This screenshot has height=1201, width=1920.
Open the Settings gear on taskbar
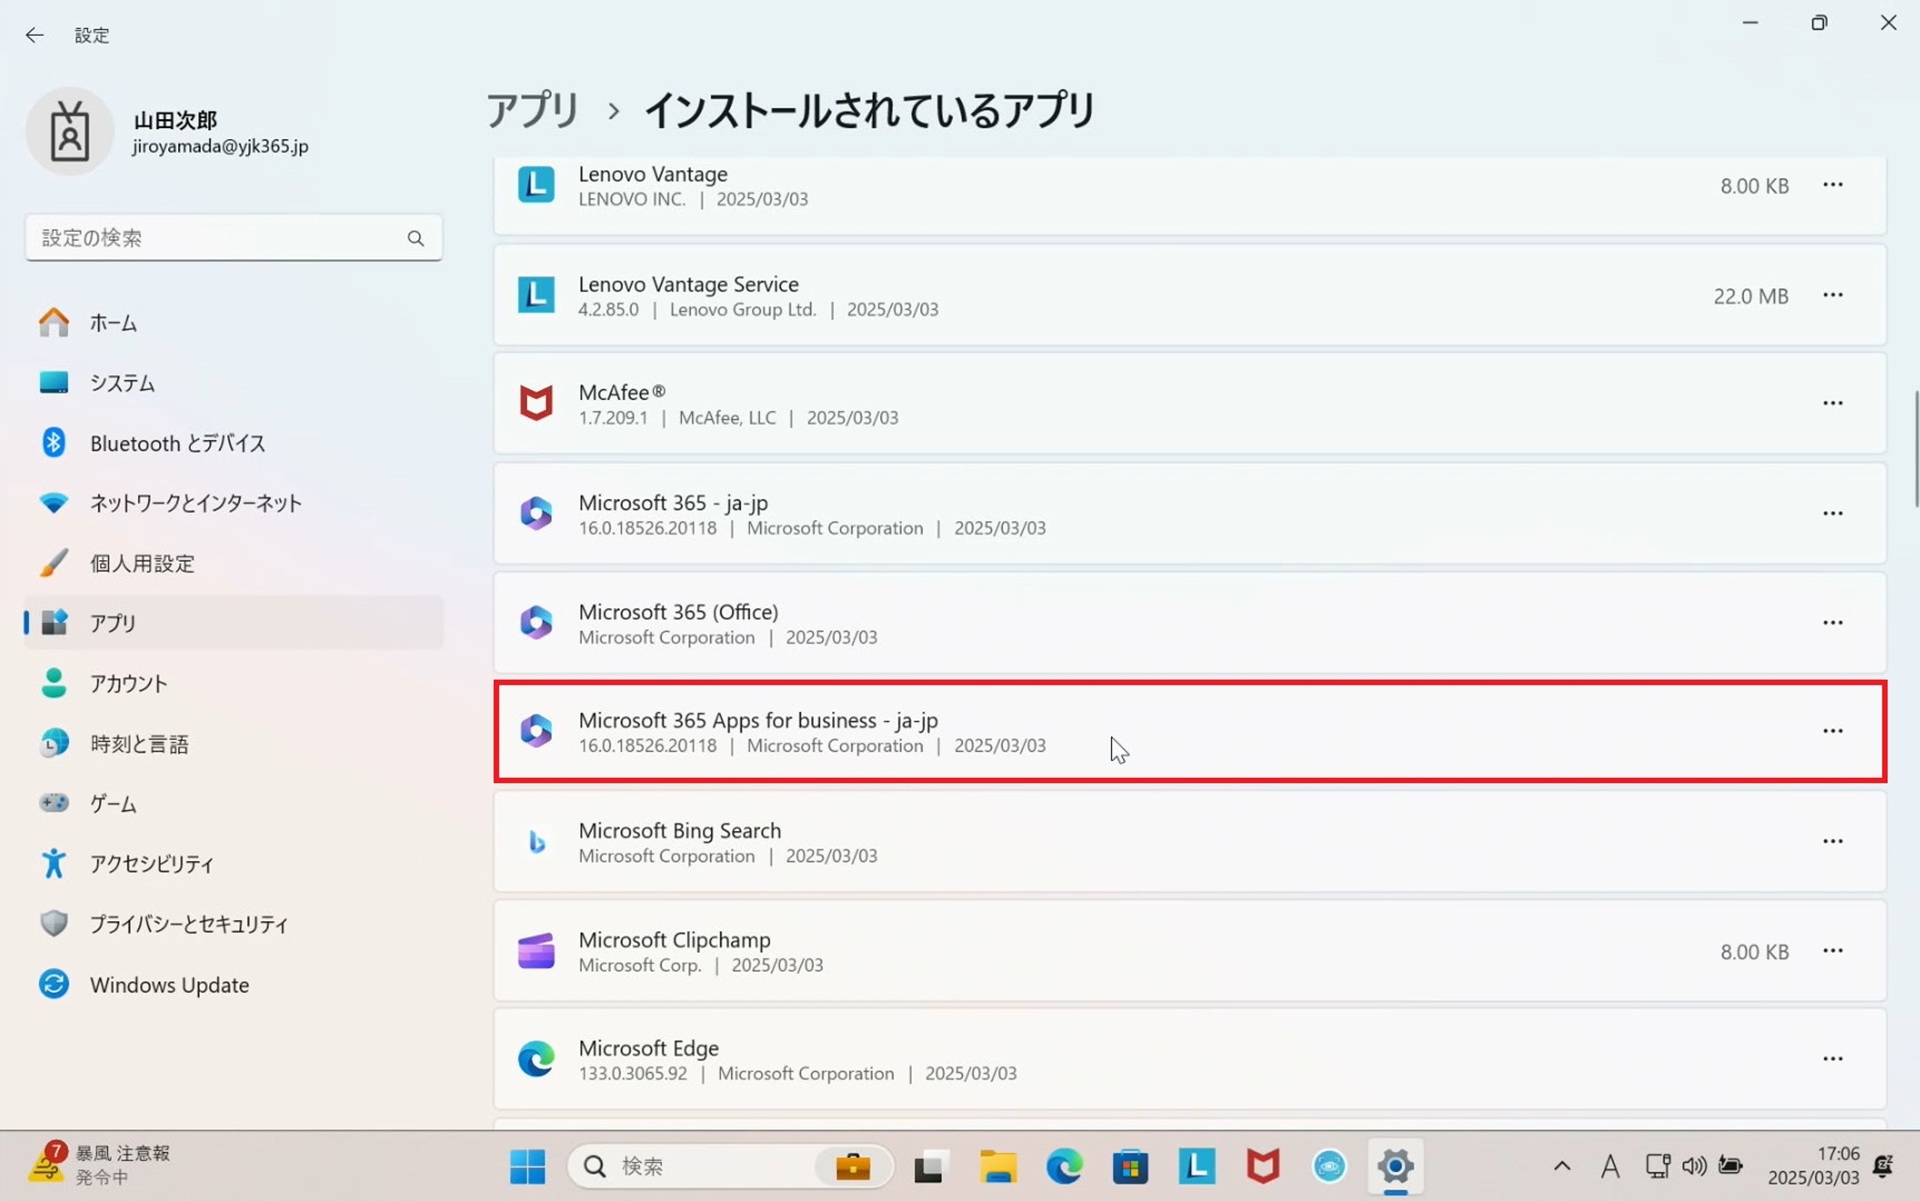[1395, 1166]
